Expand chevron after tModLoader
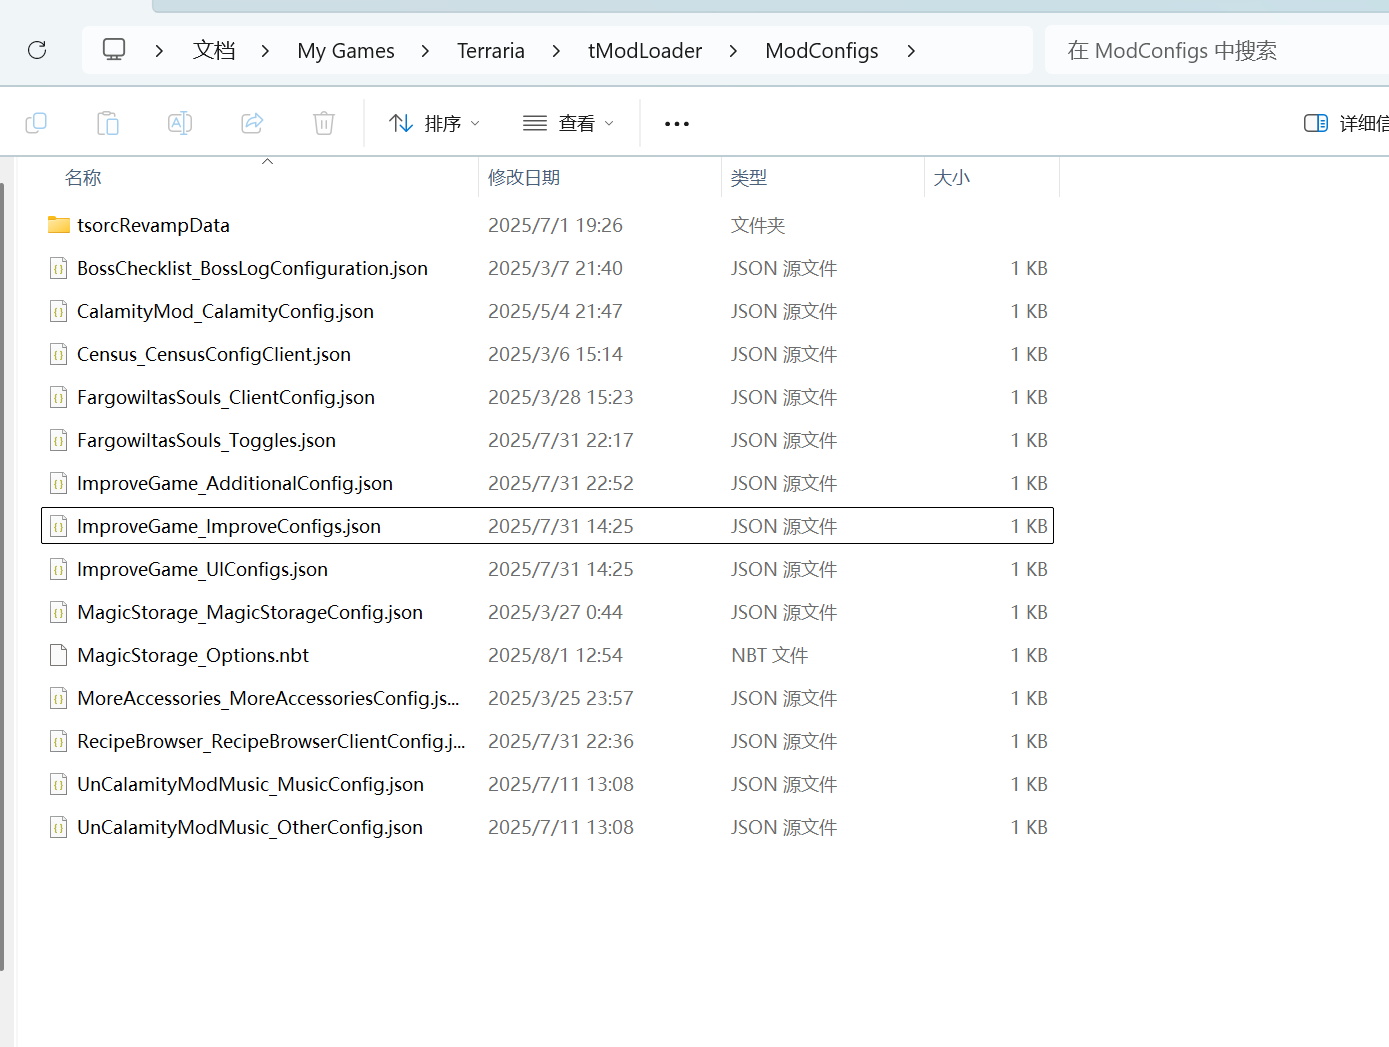This screenshot has height=1047, width=1389. 733,51
